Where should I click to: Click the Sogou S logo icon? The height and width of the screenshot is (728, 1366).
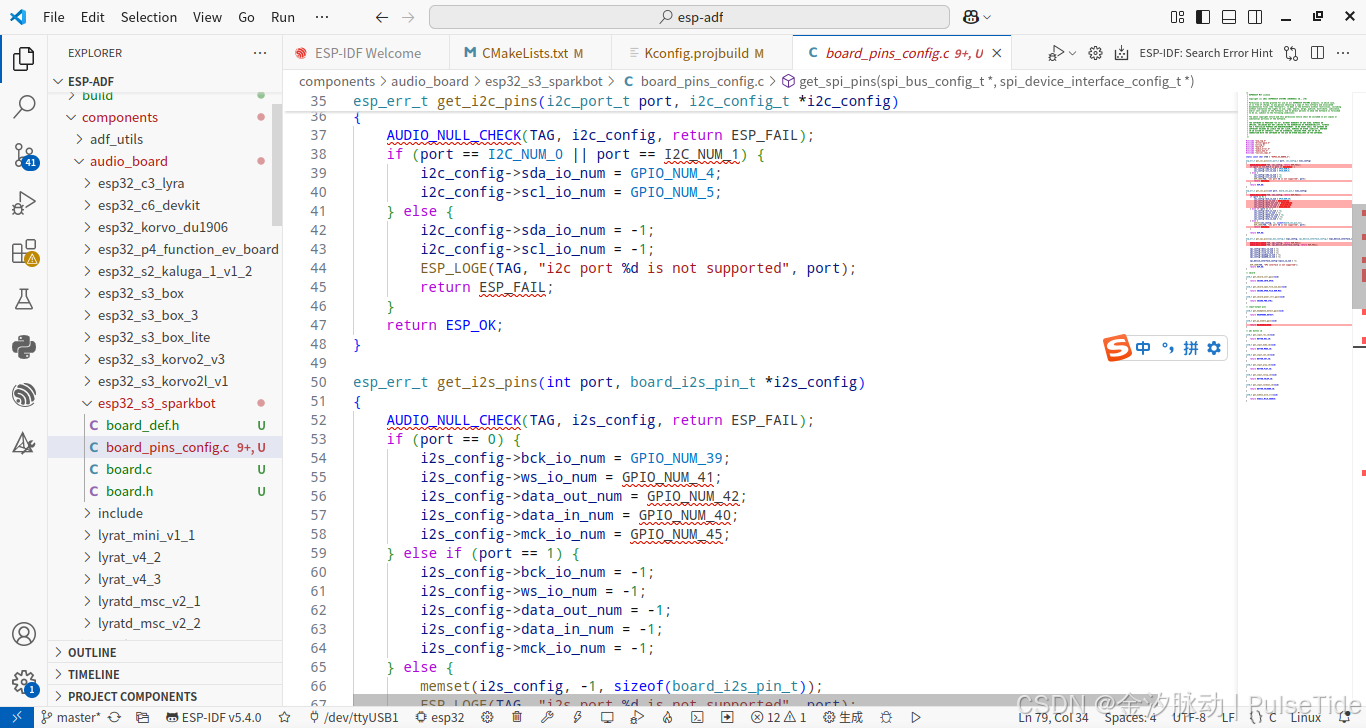click(1117, 348)
